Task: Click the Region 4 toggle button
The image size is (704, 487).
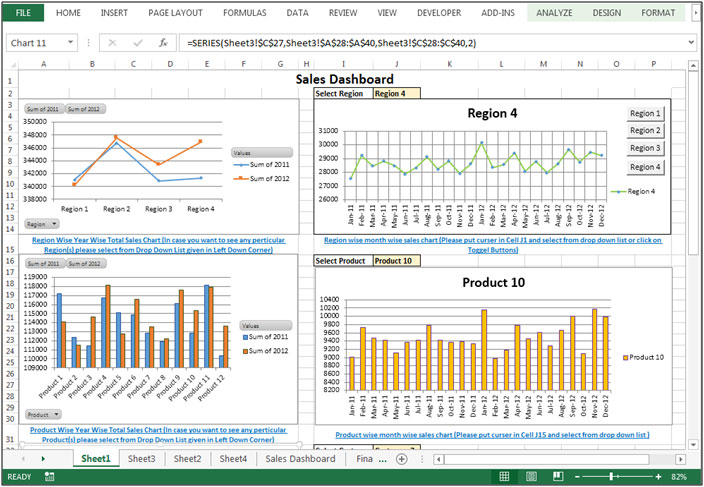Action: click(x=645, y=167)
